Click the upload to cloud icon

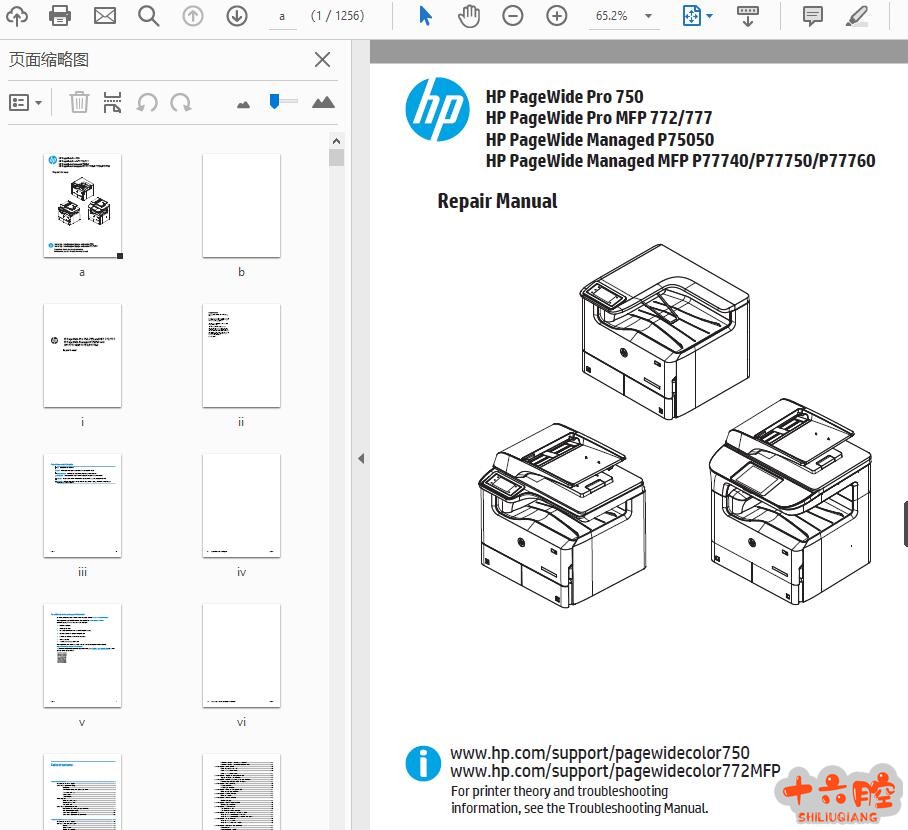point(17,16)
